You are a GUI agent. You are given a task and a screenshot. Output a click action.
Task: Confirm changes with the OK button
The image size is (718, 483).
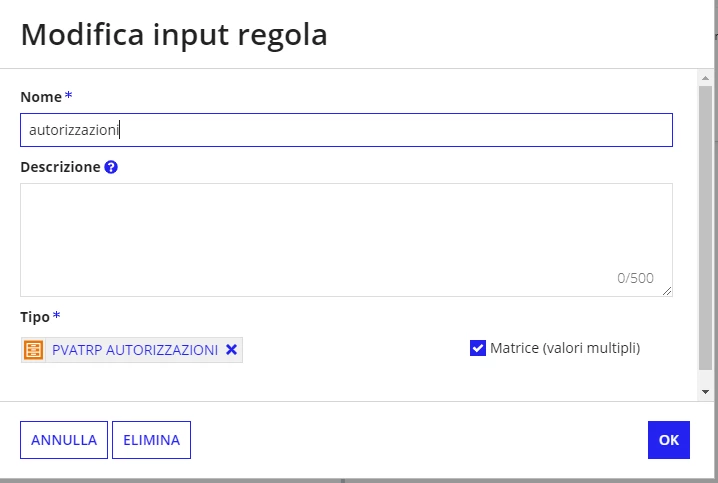(x=669, y=440)
